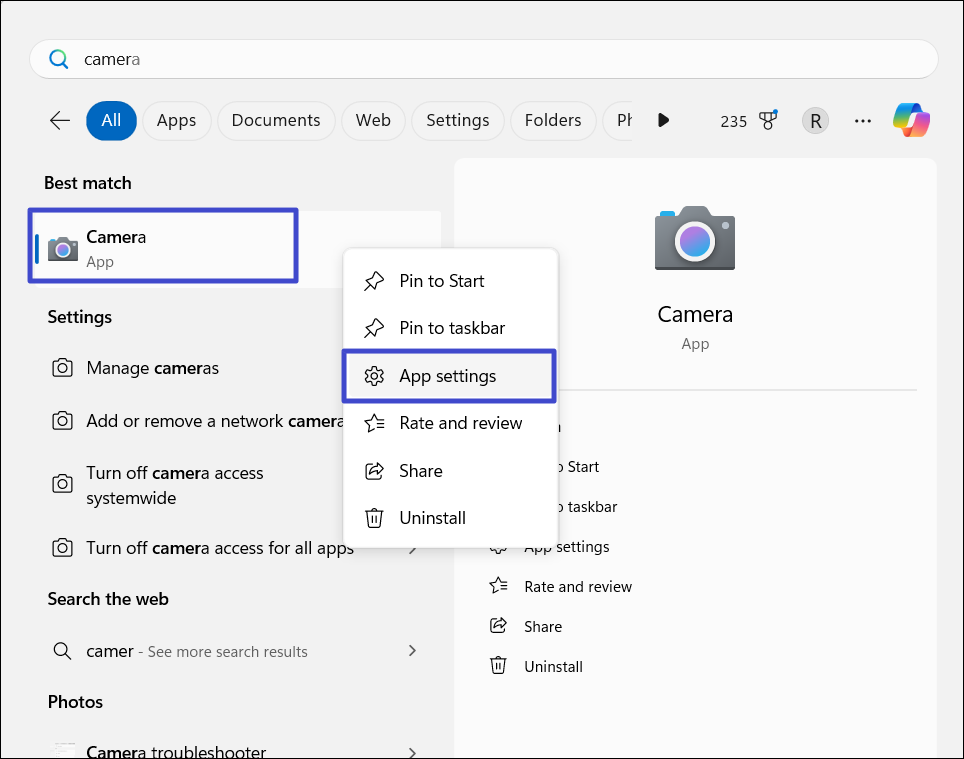Click the Uninstall trash icon in right panel
Image resolution: width=964 pixels, height=759 pixels.
498,666
